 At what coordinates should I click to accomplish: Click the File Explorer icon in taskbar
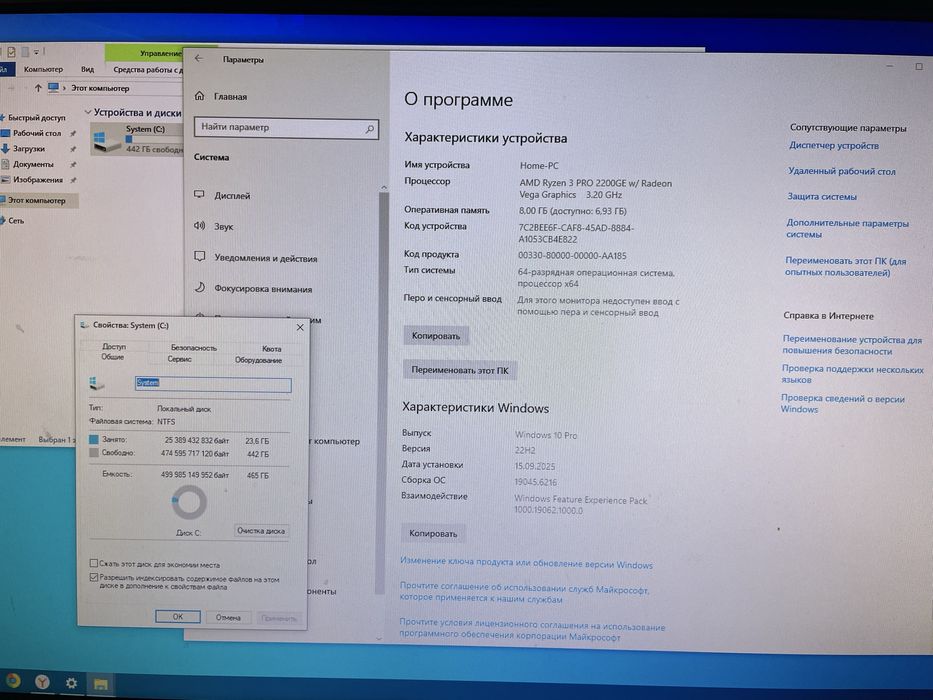[101, 684]
